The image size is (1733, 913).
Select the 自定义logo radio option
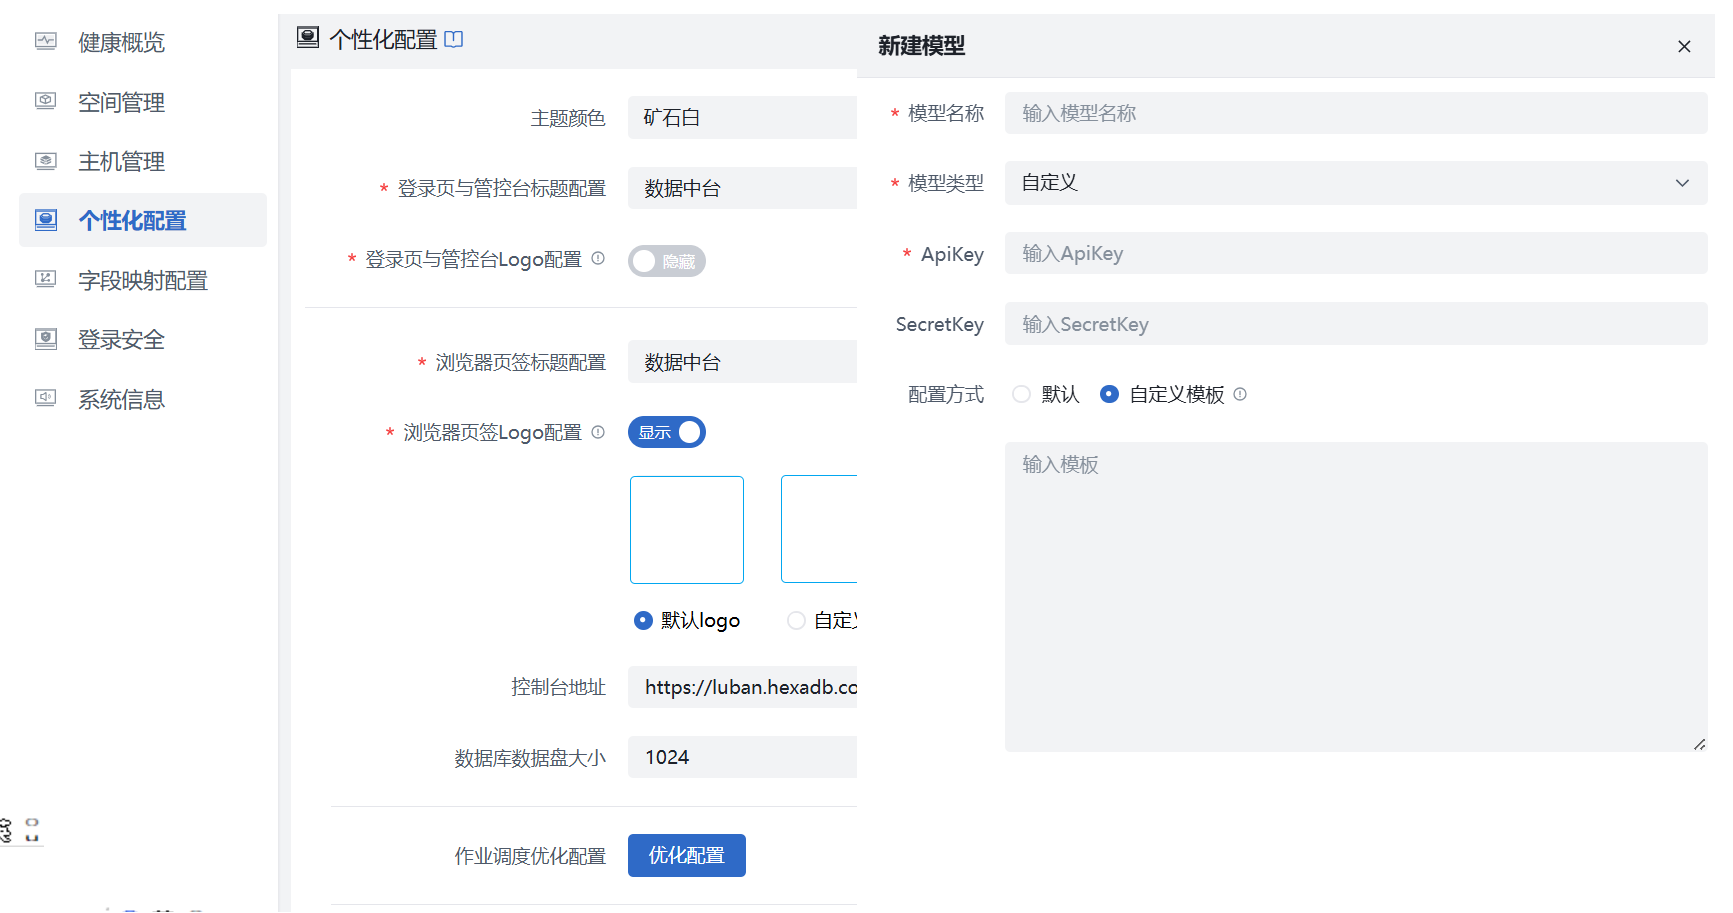pos(796,620)
